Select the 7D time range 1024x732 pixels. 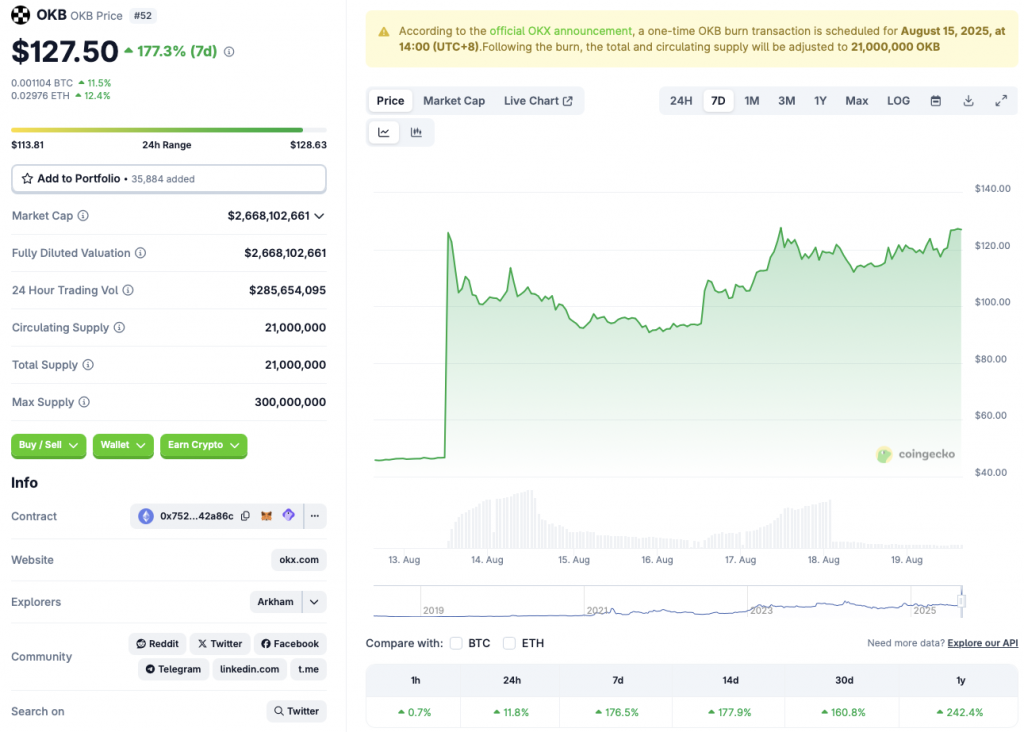tap(718, 101)
